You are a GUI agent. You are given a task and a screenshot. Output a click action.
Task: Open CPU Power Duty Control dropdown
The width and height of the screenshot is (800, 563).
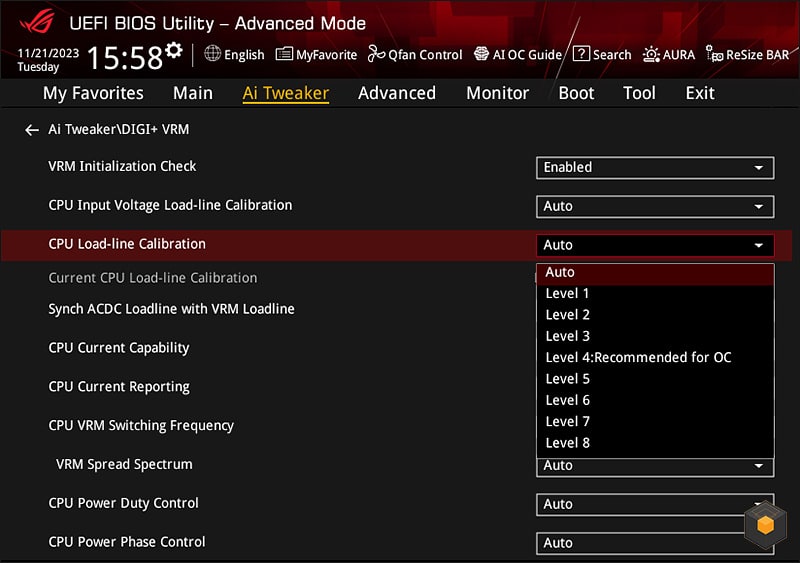(655, 504)
